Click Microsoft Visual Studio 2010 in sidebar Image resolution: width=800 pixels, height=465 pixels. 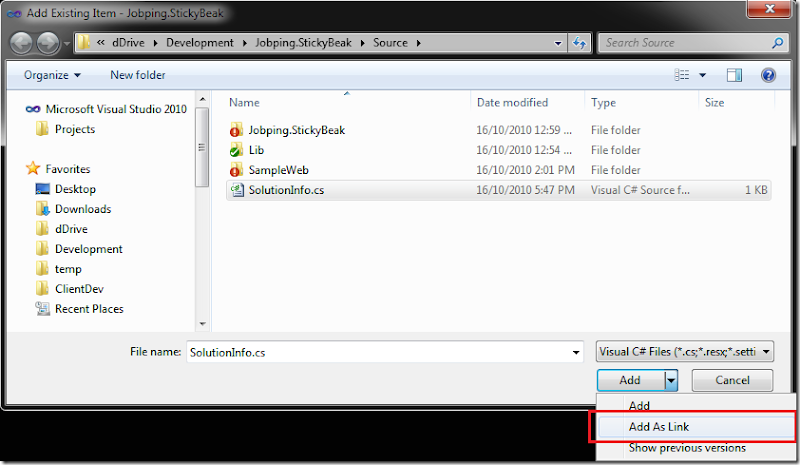[x=116, y=109]
